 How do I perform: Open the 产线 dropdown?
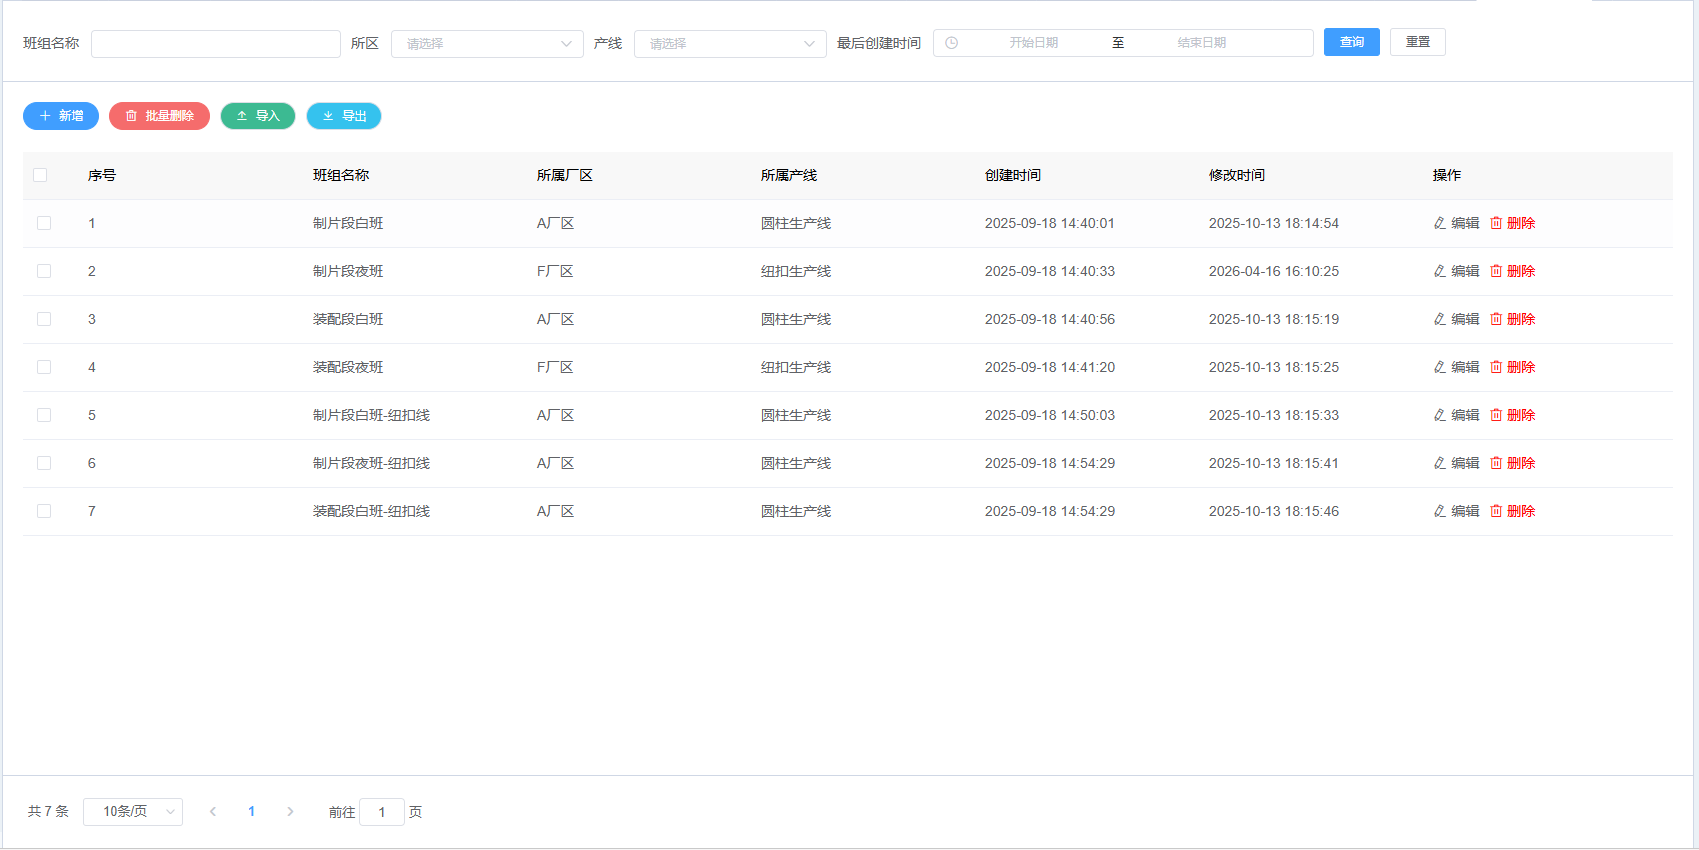click(x=730, y=44)
